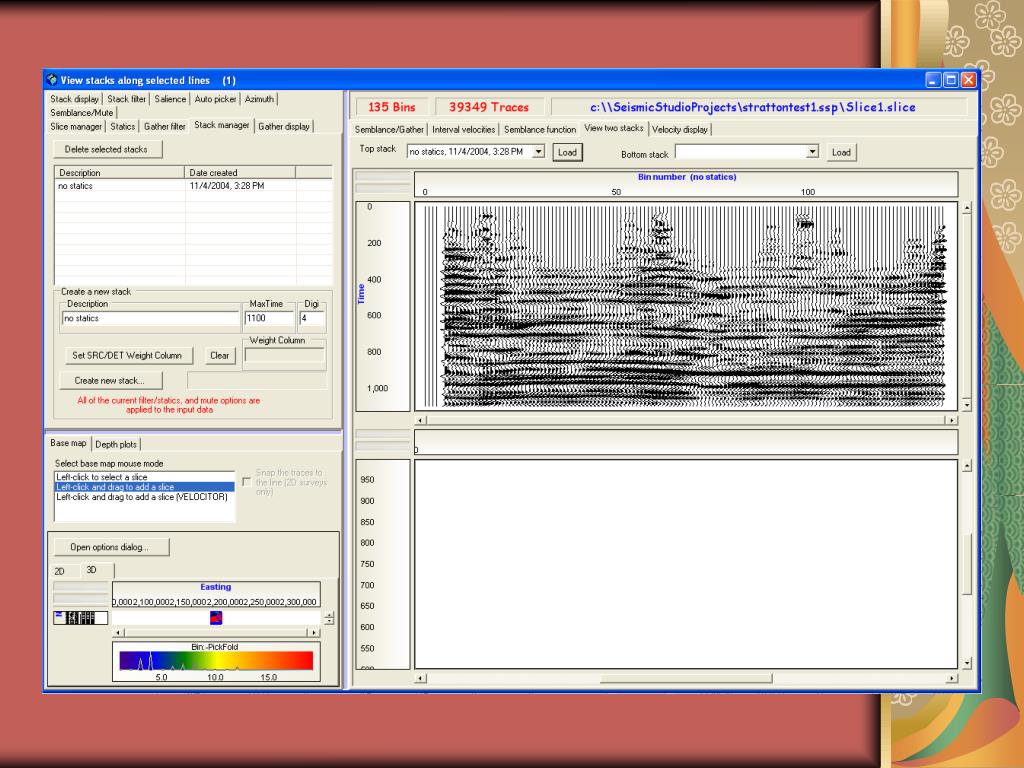Select the 'no statics' stack row
1024x768 pixels.
(193, 186)
